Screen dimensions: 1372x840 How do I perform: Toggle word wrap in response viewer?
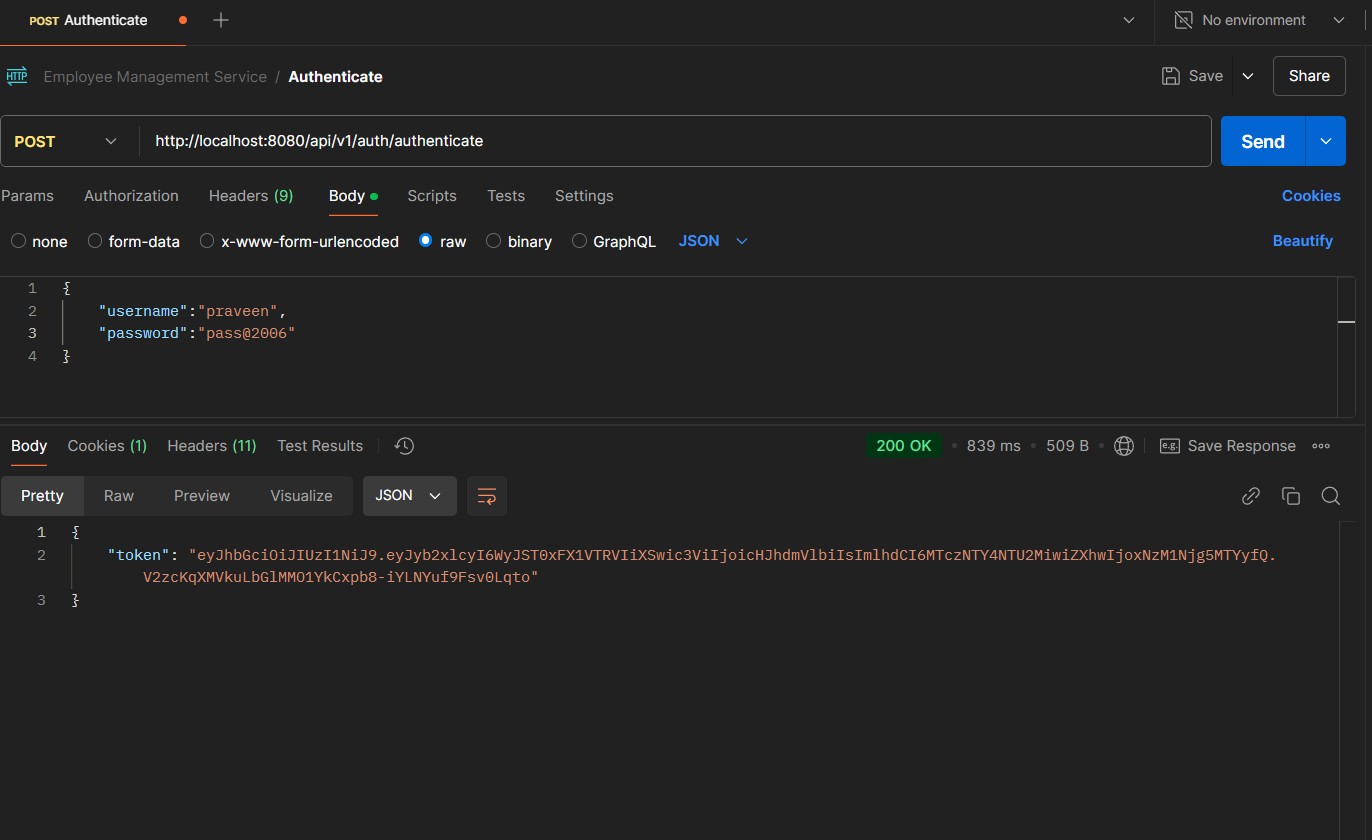487,496
